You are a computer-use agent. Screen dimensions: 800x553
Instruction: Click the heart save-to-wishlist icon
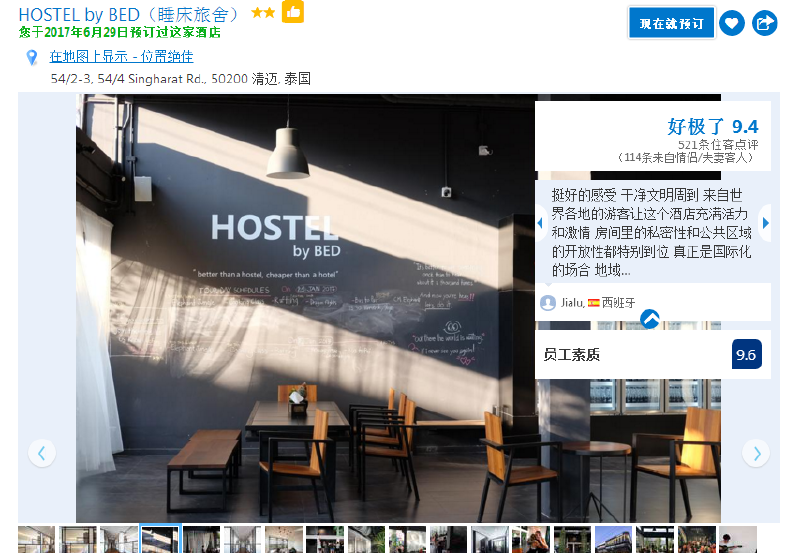pos(732,23)
